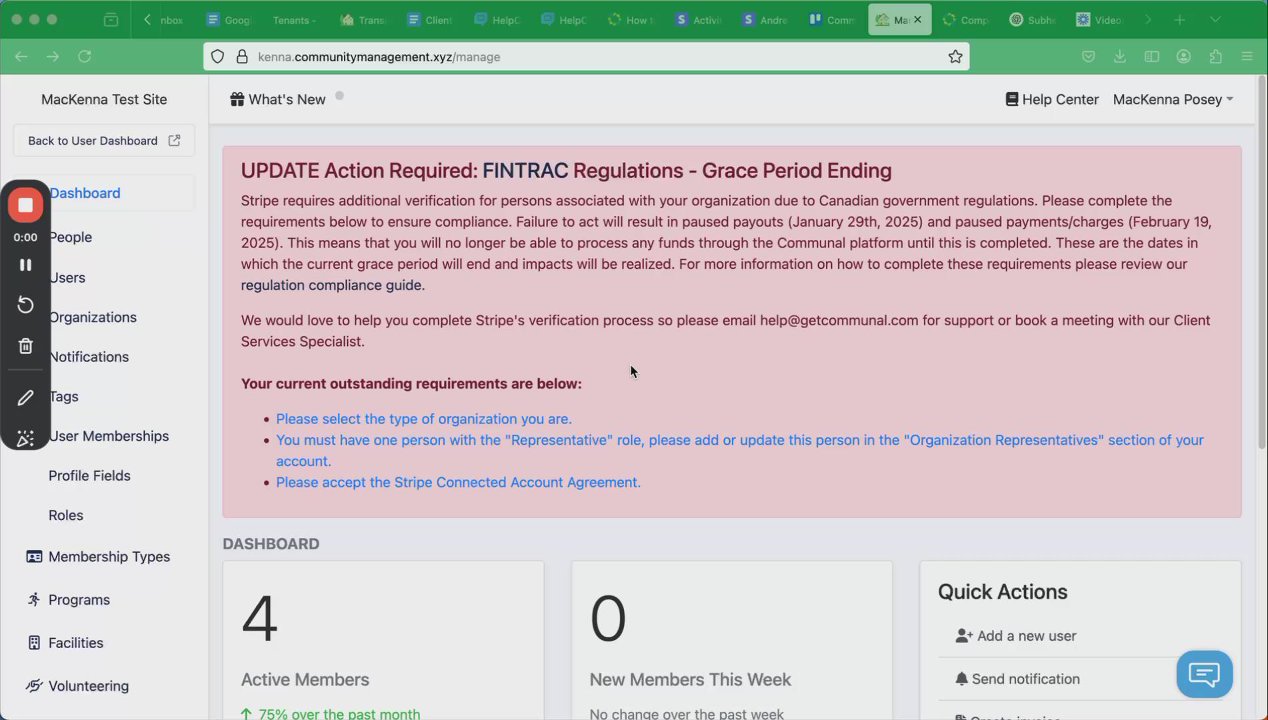
Task: Open the tracking protection shield icon
Action: (219, 57)
